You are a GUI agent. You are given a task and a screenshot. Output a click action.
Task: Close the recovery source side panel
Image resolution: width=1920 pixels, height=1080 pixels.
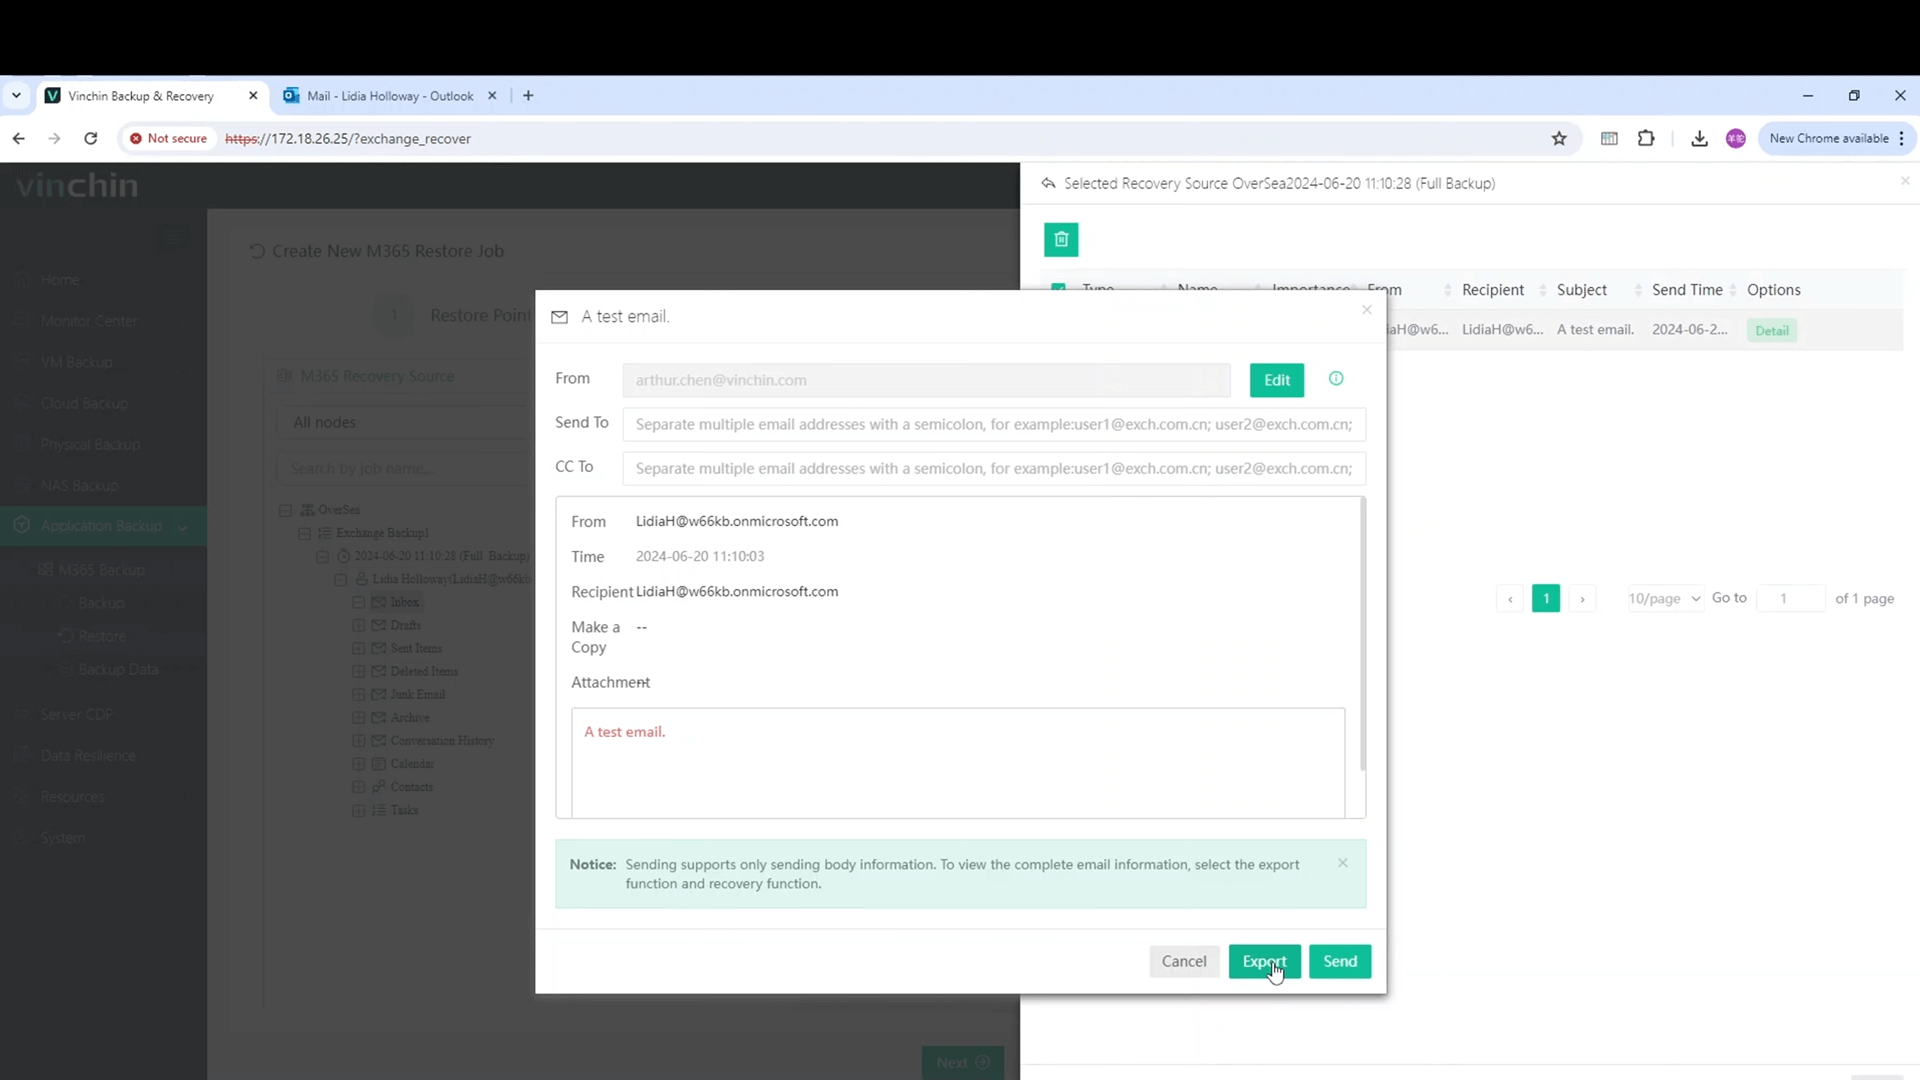pos(1905,181)
